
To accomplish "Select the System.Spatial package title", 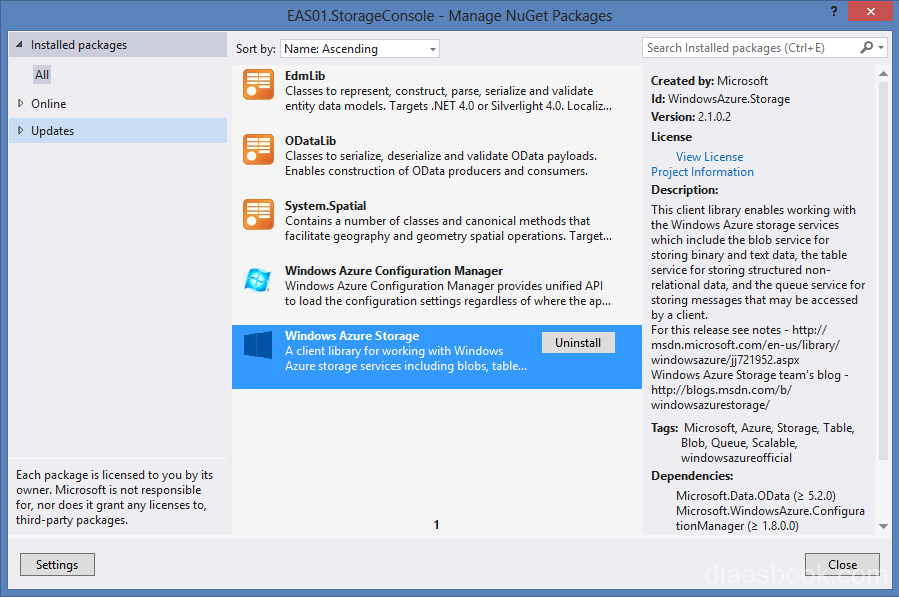I will point(325,206).
